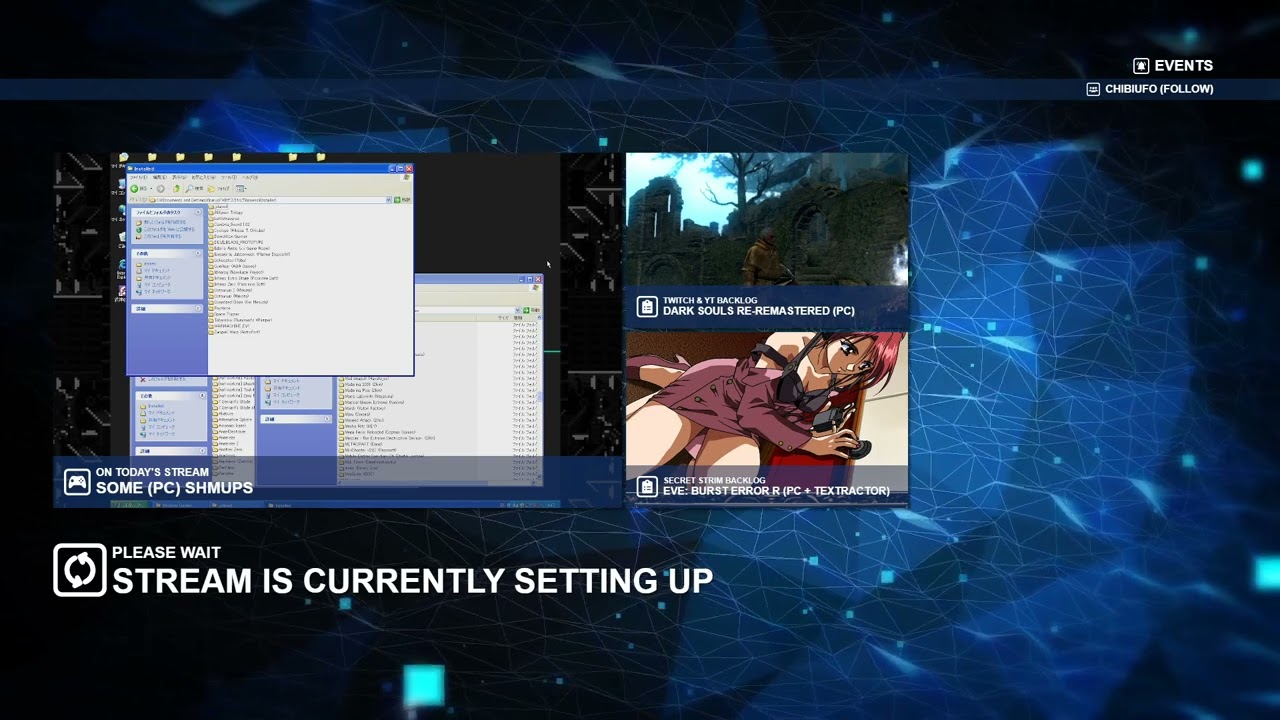Click clipboard icon beside Dark Souls Re-Remastered

point(647,307)
